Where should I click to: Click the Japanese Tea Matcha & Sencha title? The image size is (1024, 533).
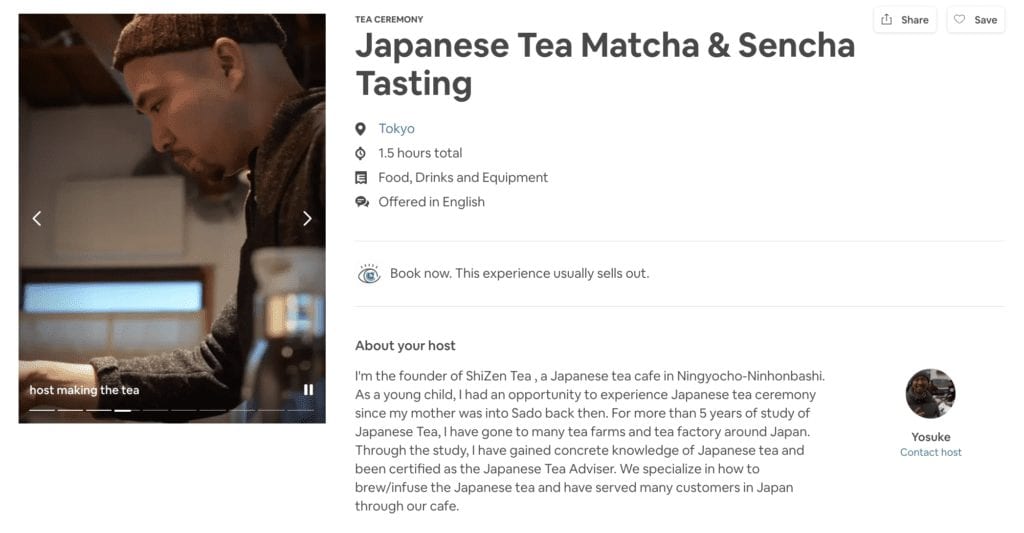coord(605,64)
